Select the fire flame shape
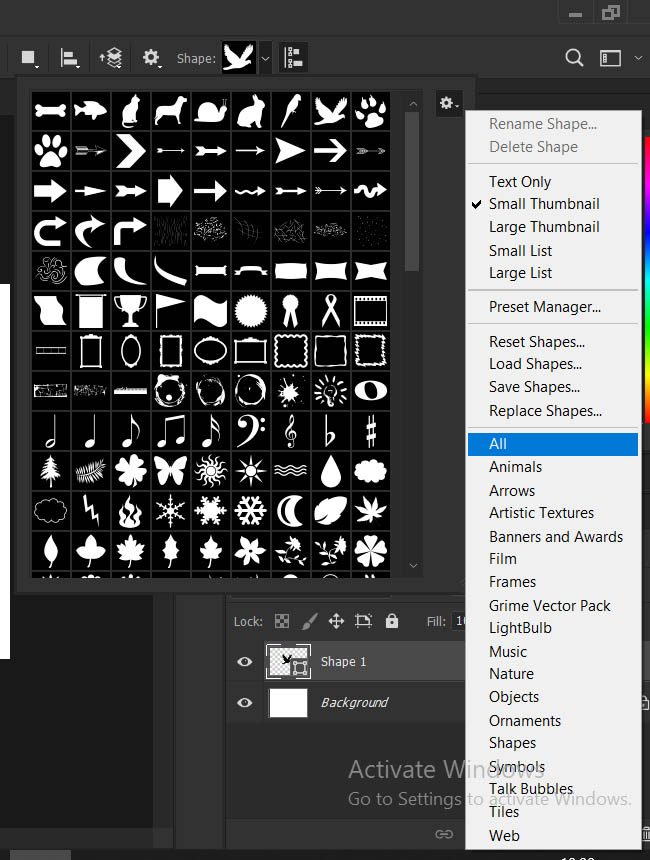Image resolution: width=650 pixels, height=860 pixels. [131, 511]
